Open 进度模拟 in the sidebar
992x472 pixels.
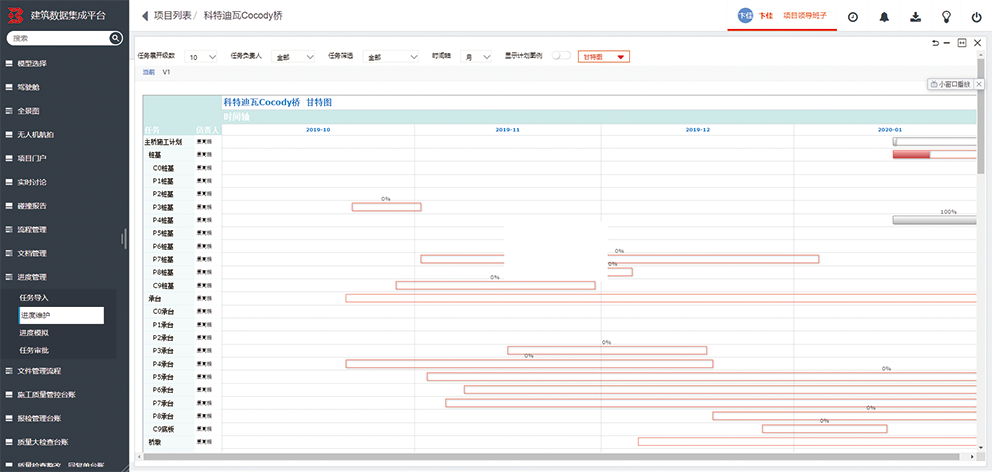pyautogui.click(x=35, y=332)
